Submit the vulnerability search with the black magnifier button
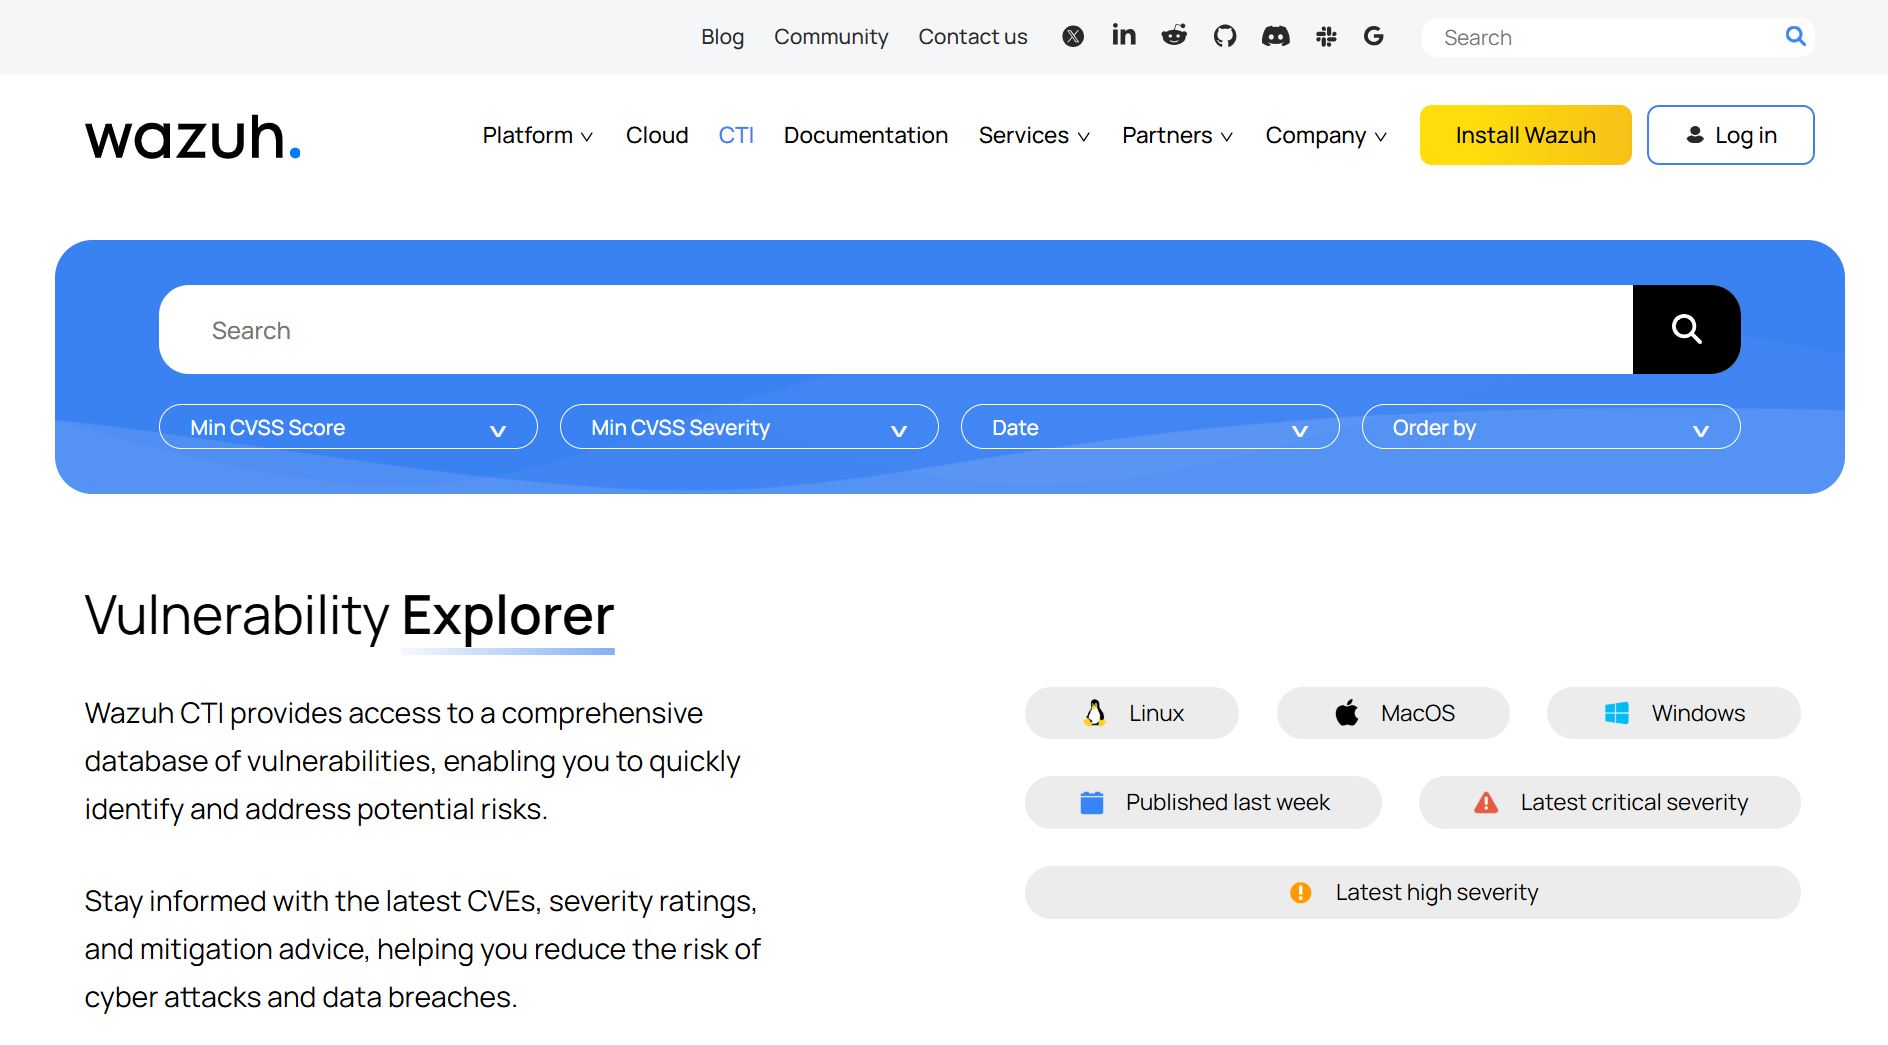 coord(1687,329)
